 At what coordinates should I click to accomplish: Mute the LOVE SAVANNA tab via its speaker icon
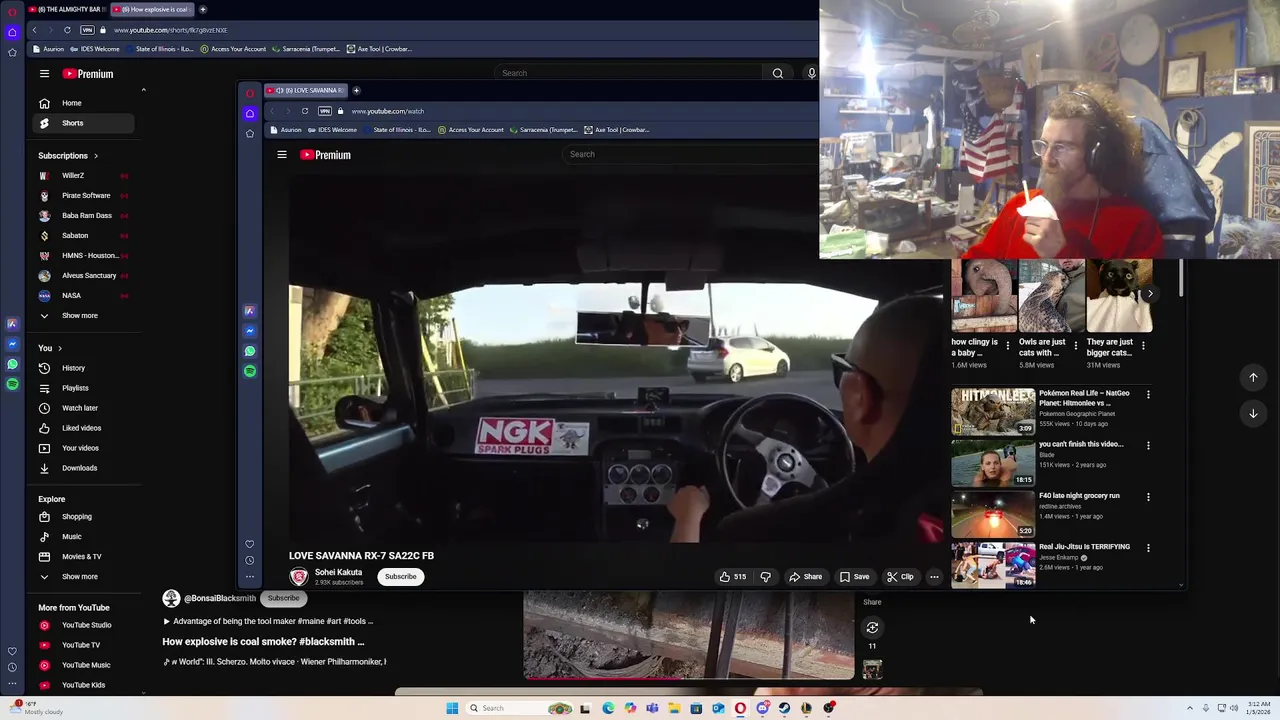click(x=279, y=90)
